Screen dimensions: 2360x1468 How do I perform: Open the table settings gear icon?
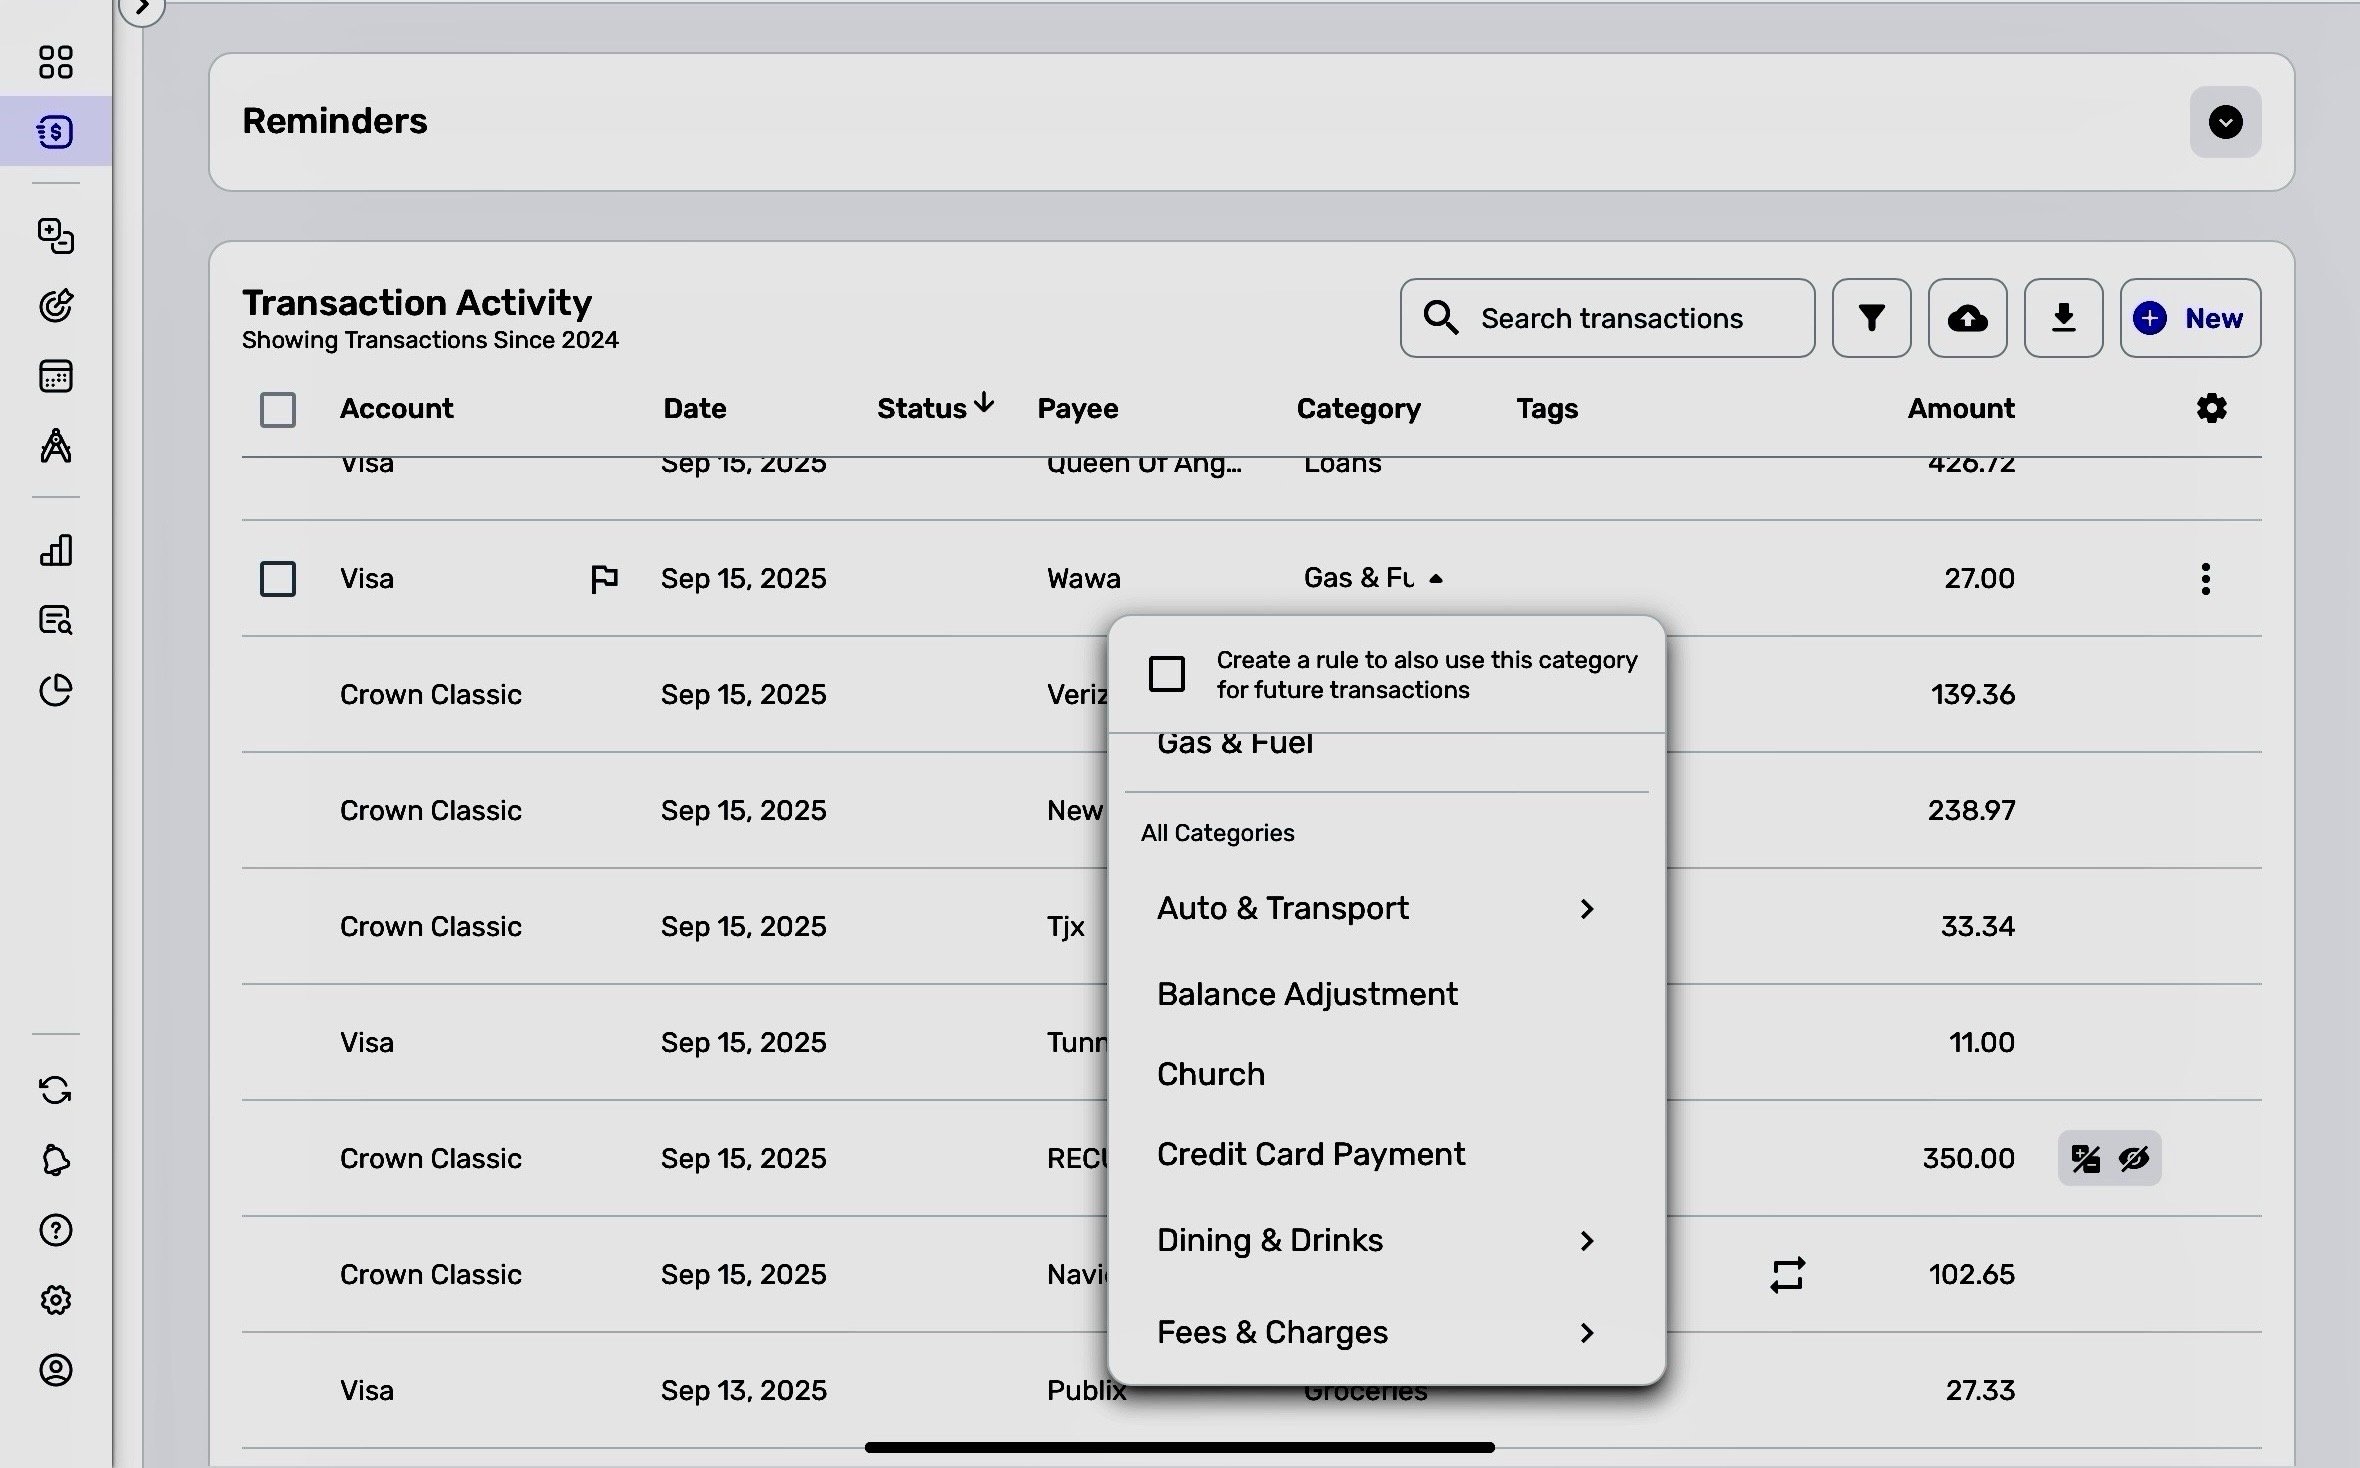click(2211, 408)
